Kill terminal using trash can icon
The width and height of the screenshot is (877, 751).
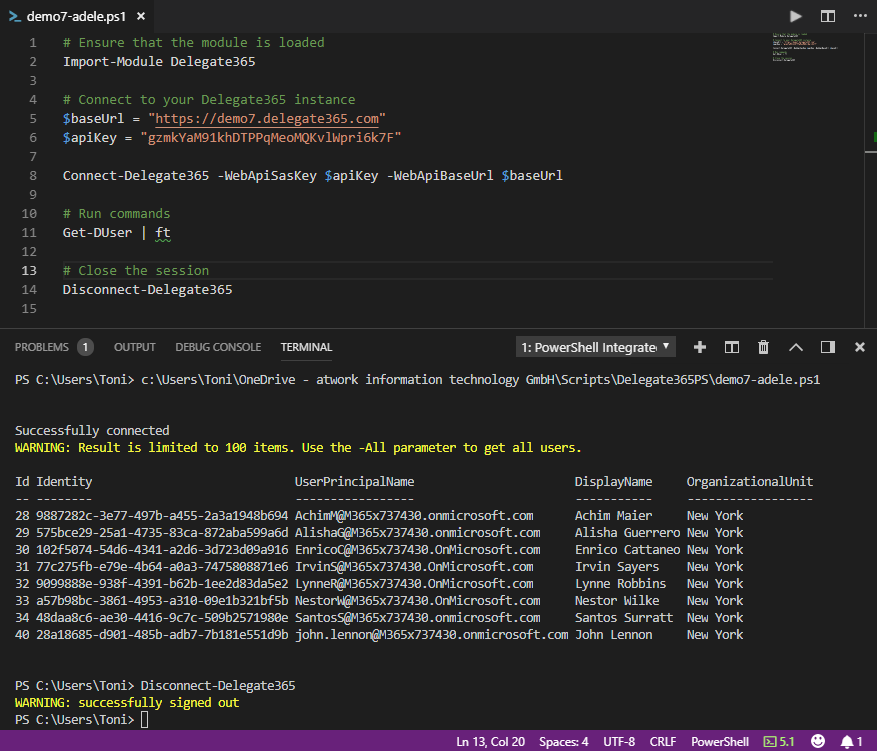click(764, 347)
